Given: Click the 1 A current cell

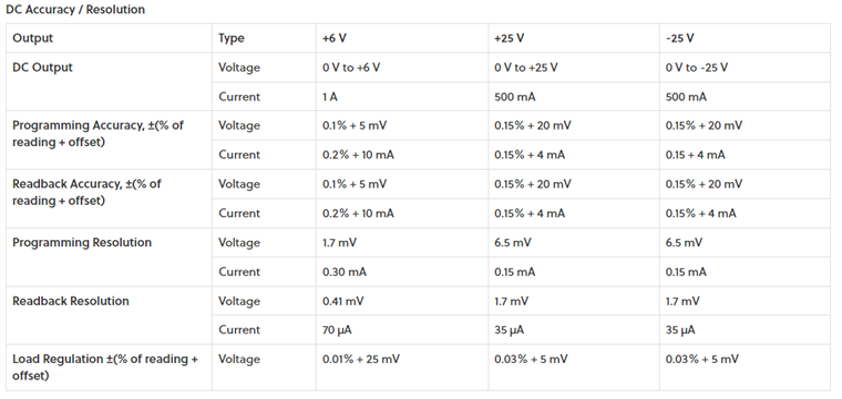Looking at the screenshot, I should [x=330, y=97].
